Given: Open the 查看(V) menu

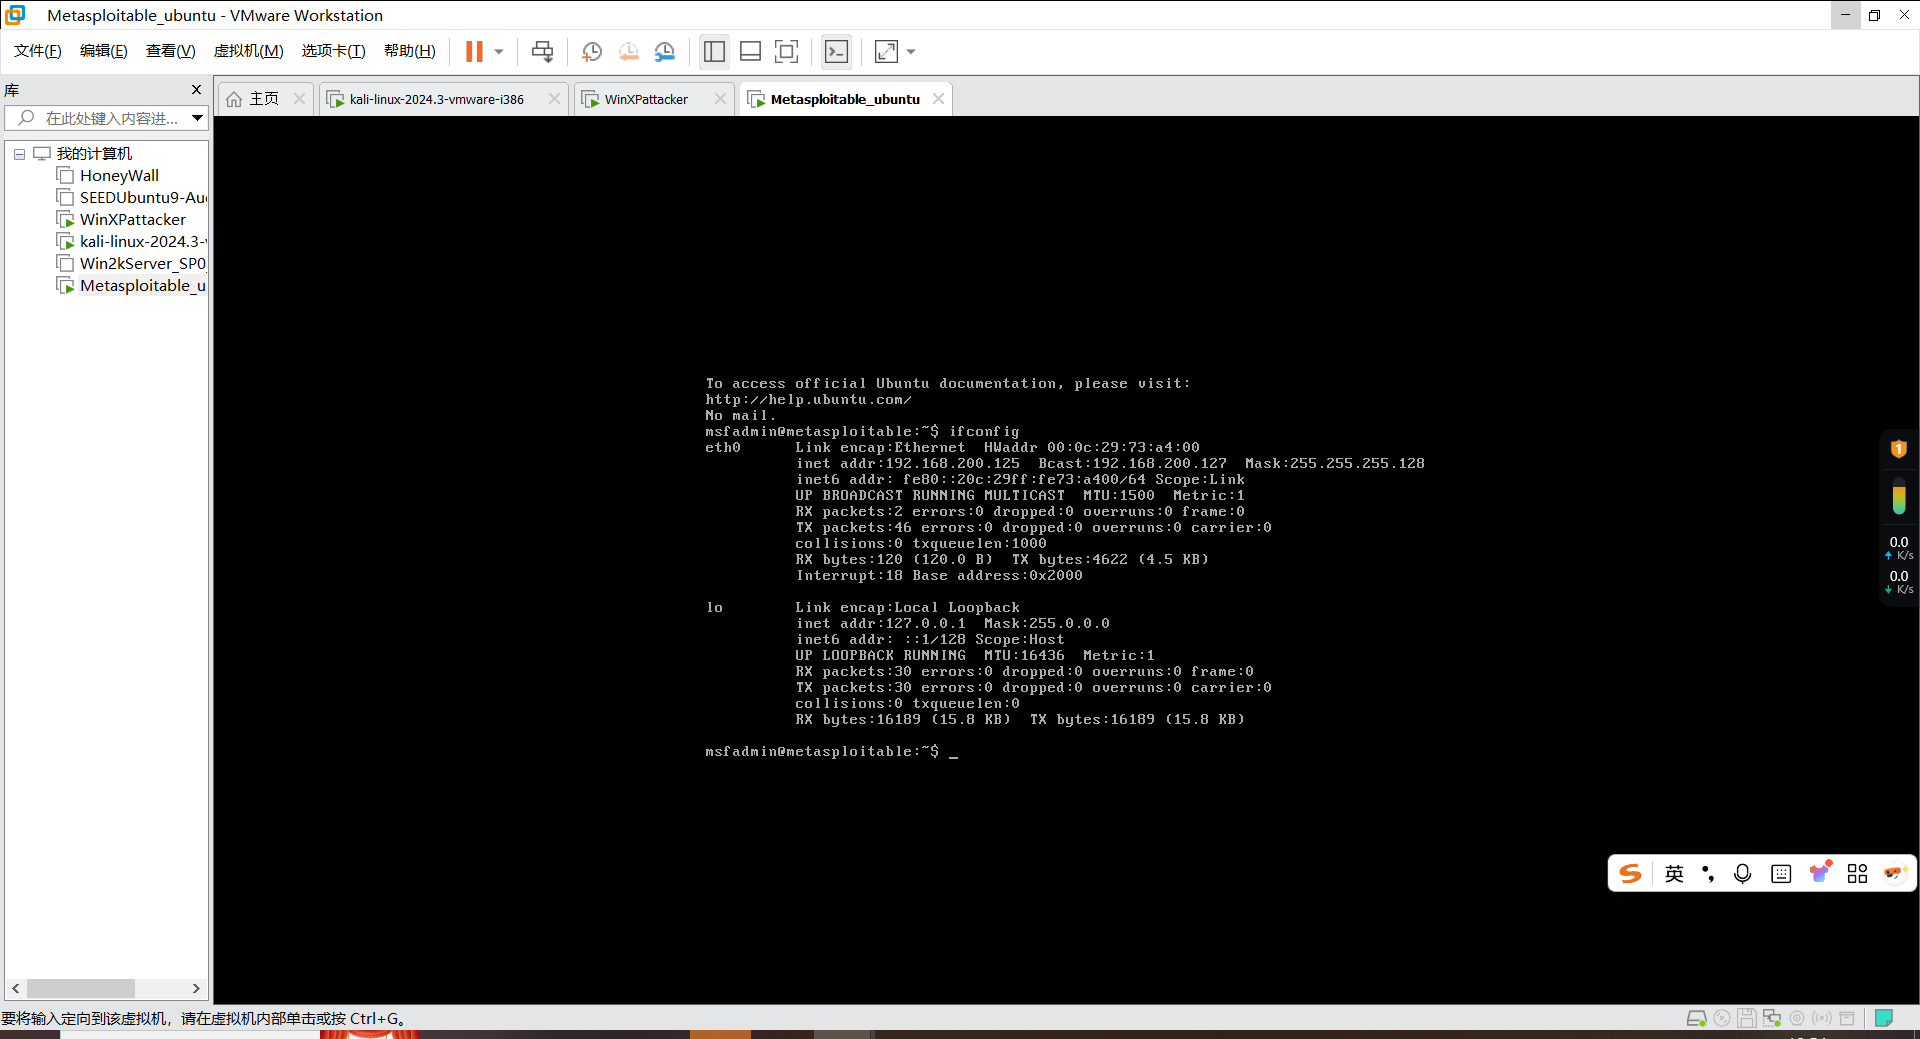Looking at the screenshot, I should [x=171, y=51].
